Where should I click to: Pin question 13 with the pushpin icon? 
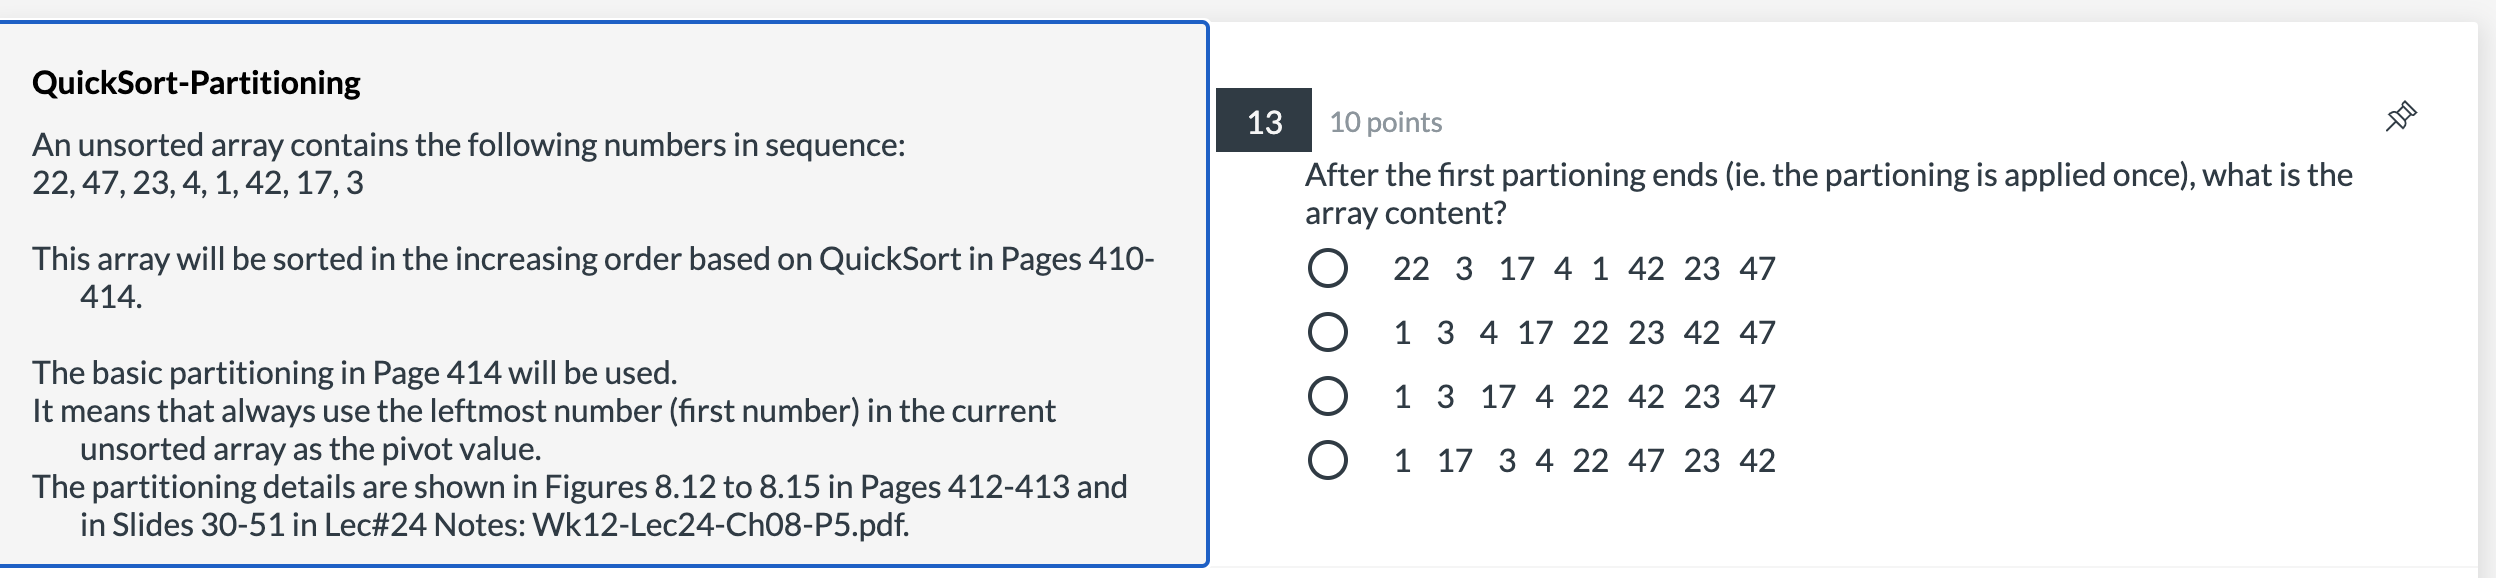click(x=2401, y=116)
